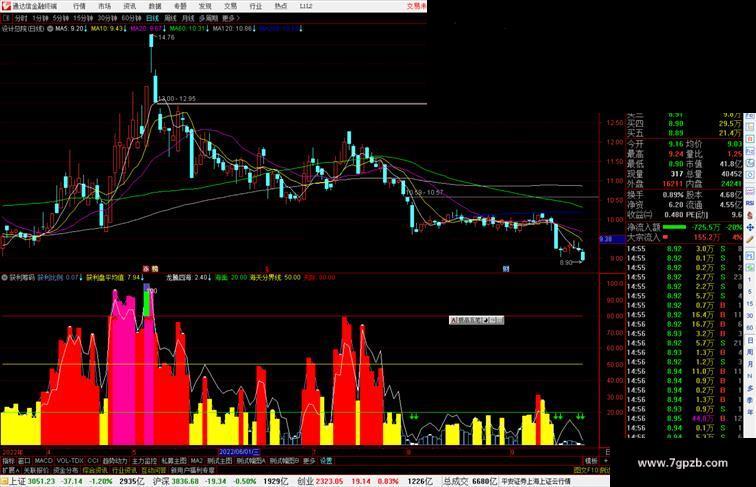Open the 行业资讯 tab

tap(124, 470)
